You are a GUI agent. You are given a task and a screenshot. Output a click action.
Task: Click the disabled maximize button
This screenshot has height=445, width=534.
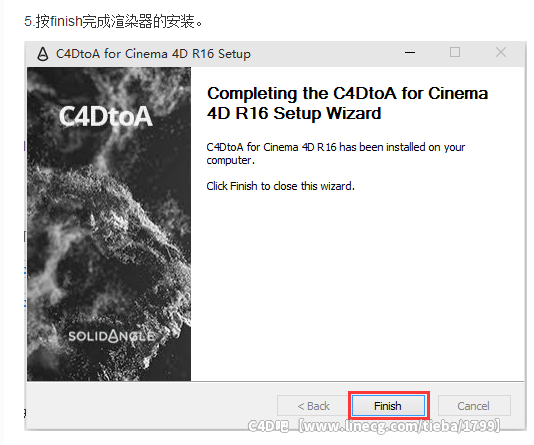tap(455, 52)
